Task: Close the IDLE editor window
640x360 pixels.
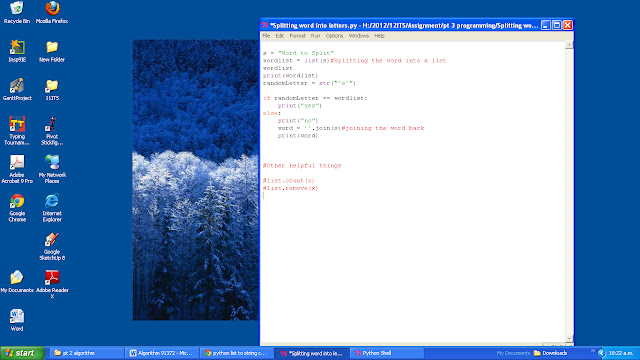Action: [x=568, y=25]
